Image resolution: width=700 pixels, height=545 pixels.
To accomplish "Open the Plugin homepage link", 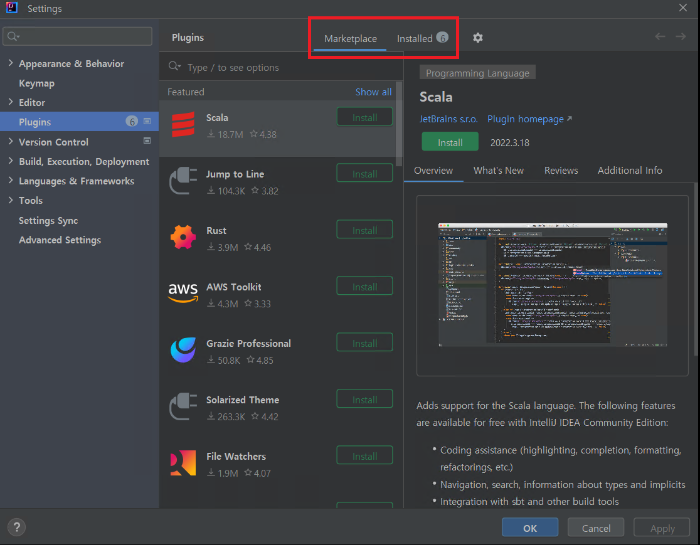I will point(529,119).
